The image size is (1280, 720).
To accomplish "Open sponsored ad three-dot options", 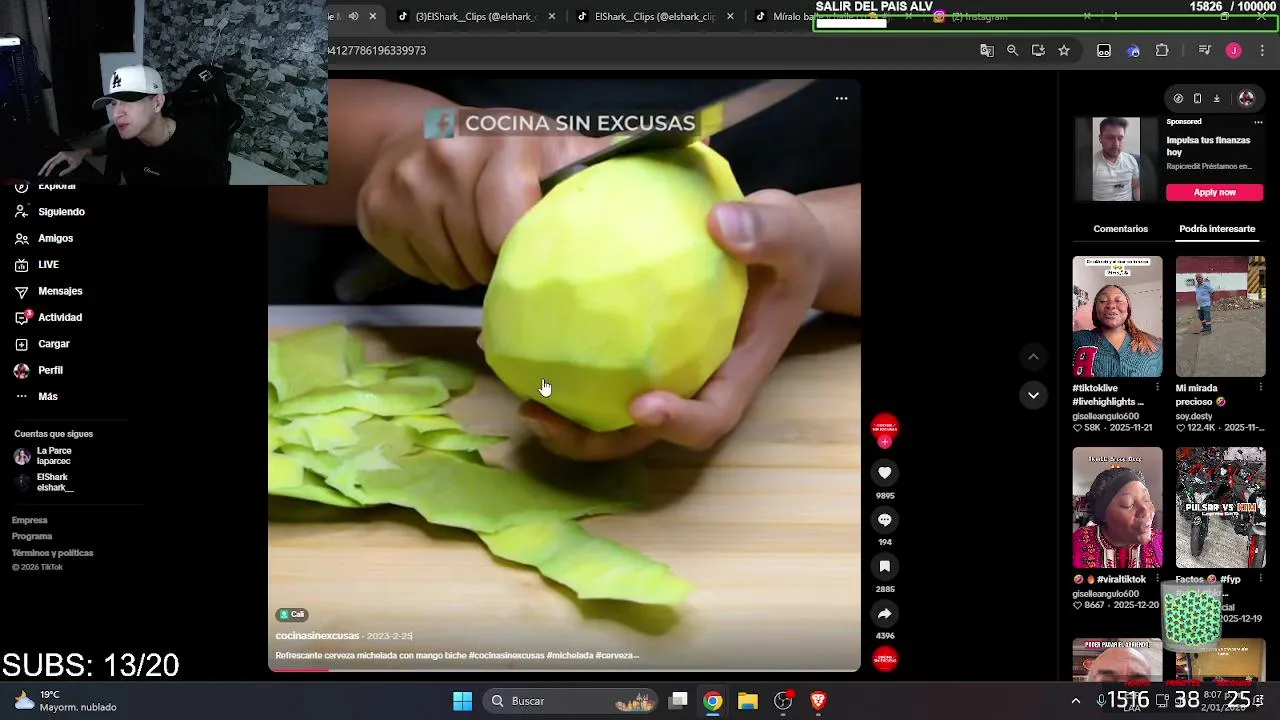I will tap(1258, 122).
